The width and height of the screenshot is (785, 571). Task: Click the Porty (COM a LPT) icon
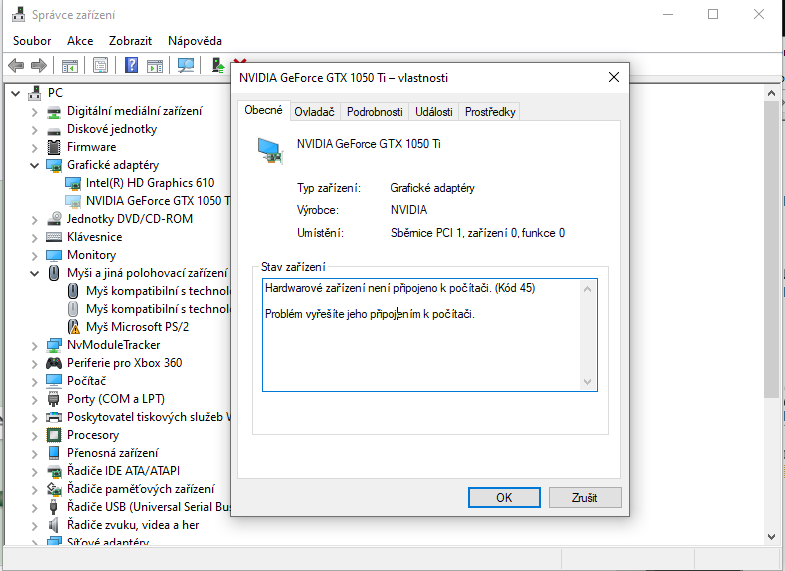pyautogui.click(x=54, y=399)
